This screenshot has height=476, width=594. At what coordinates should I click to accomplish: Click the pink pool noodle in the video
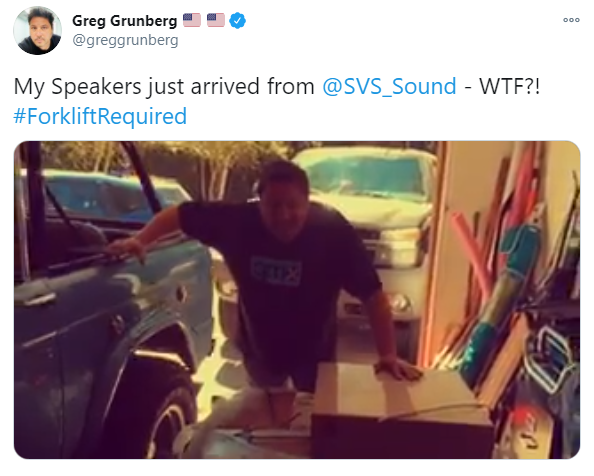[x=469, y=254]
